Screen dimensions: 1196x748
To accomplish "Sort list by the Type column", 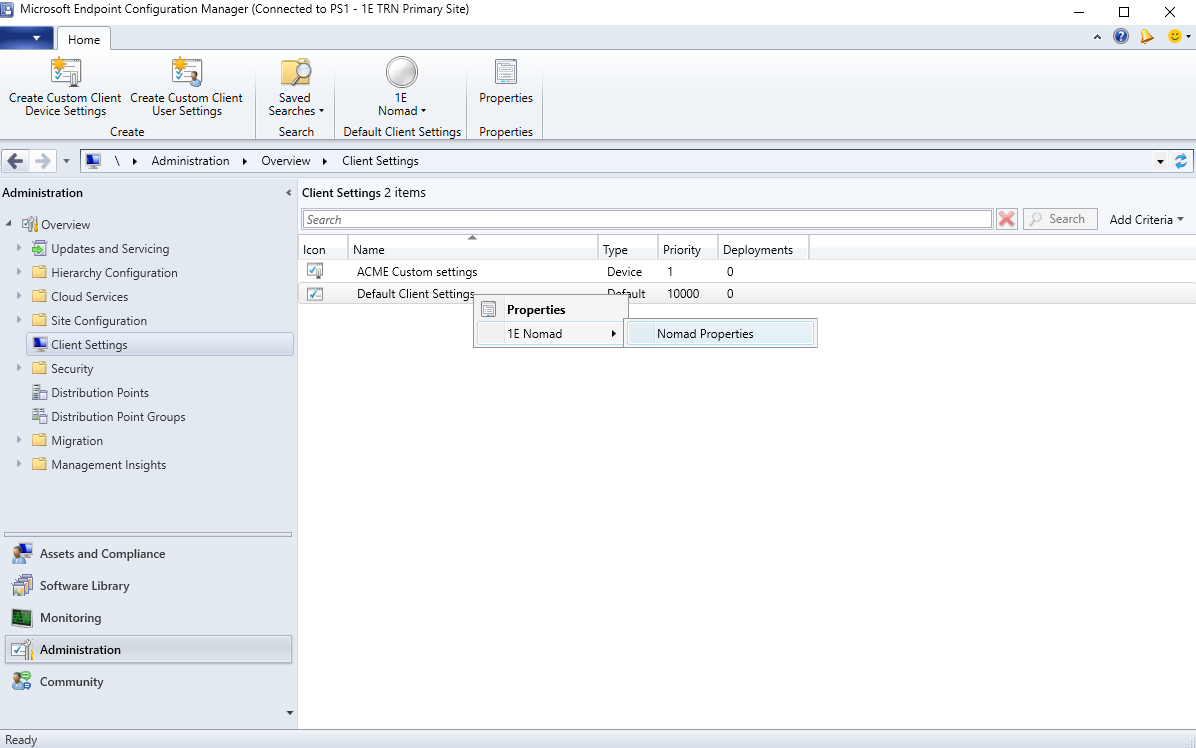I will click(x=628, y=249).
